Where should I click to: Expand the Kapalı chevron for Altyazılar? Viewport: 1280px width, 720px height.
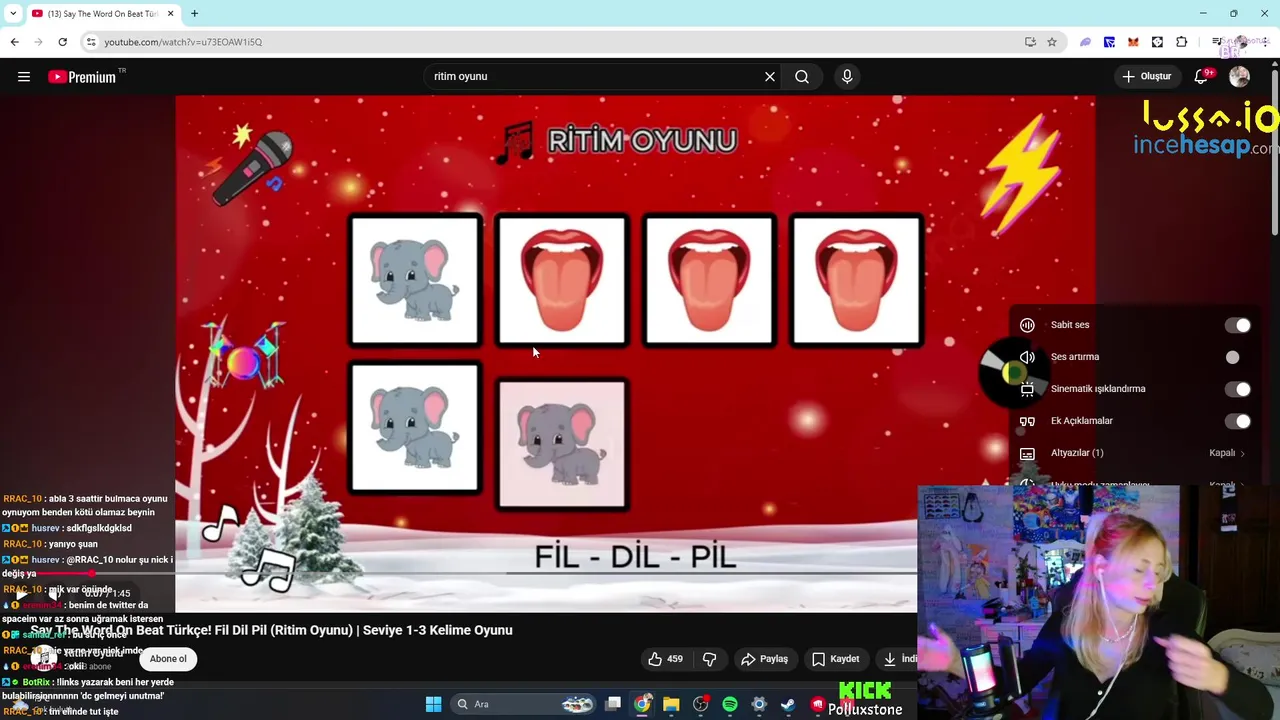pyautogui.click(x=1242, y=453)
